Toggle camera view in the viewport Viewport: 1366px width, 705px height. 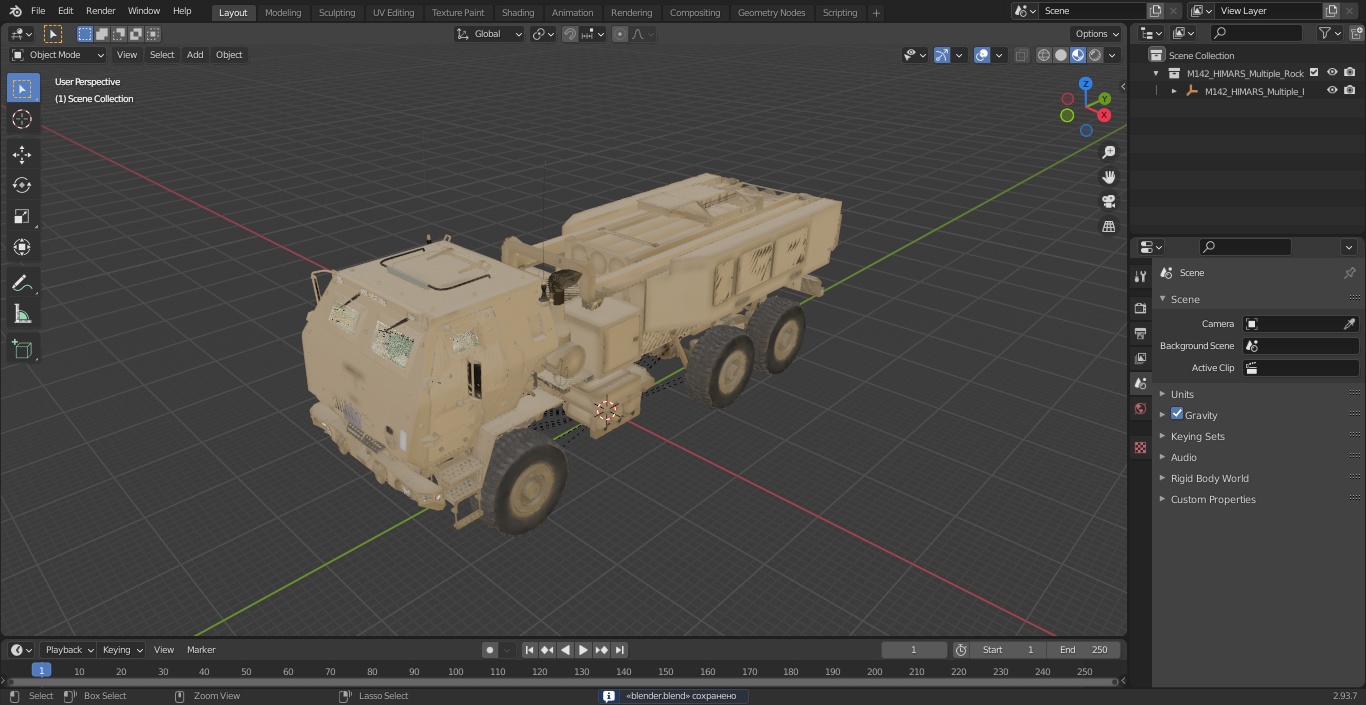[1109, 201]
